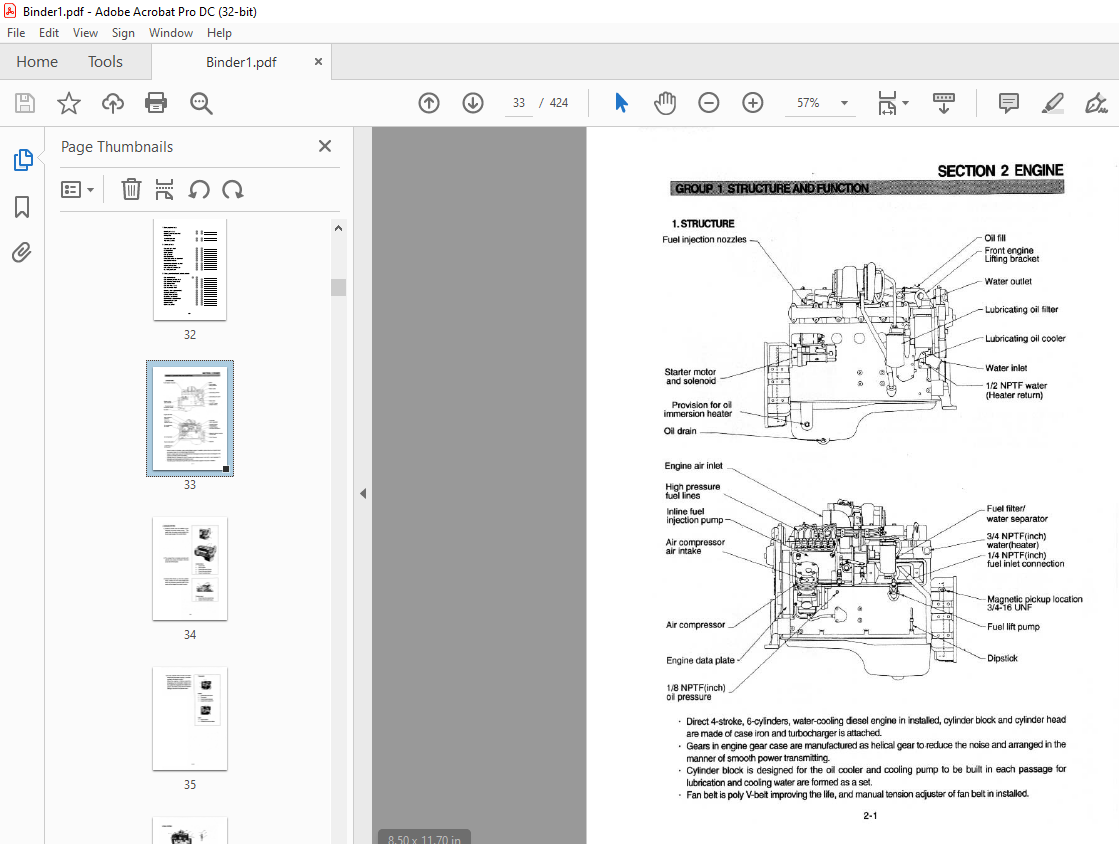Open thumbnail options dropdown menu
This screenshot has width=1119, height=844.
click(x=77, y=190)
